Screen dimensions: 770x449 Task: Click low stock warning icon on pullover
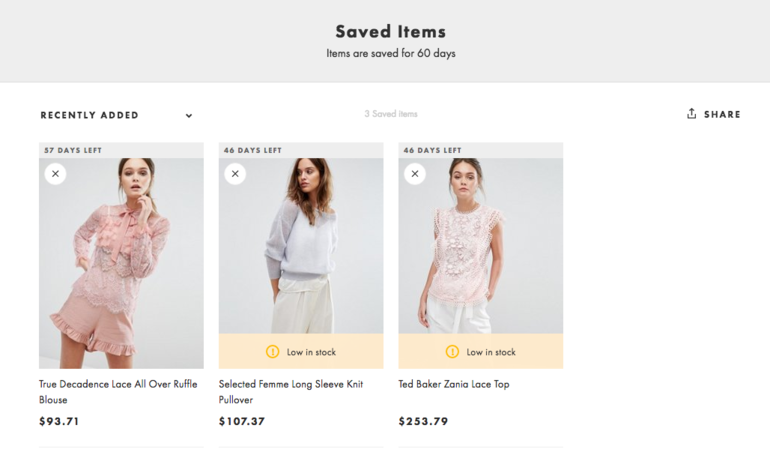(x=272, y=352)
